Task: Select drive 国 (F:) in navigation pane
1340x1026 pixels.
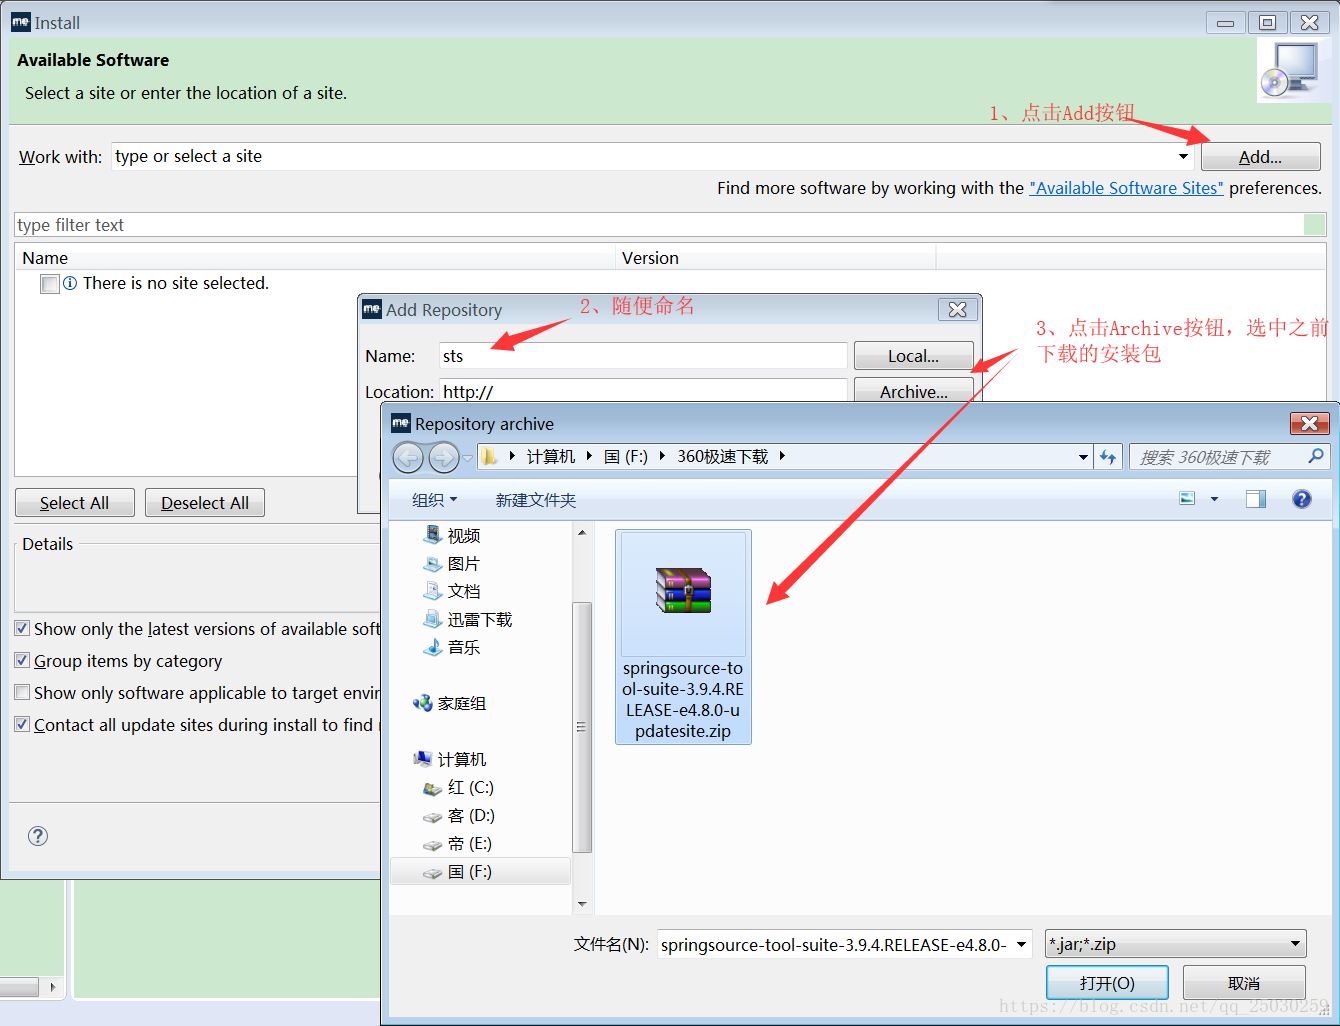Action: coord(480,872)
